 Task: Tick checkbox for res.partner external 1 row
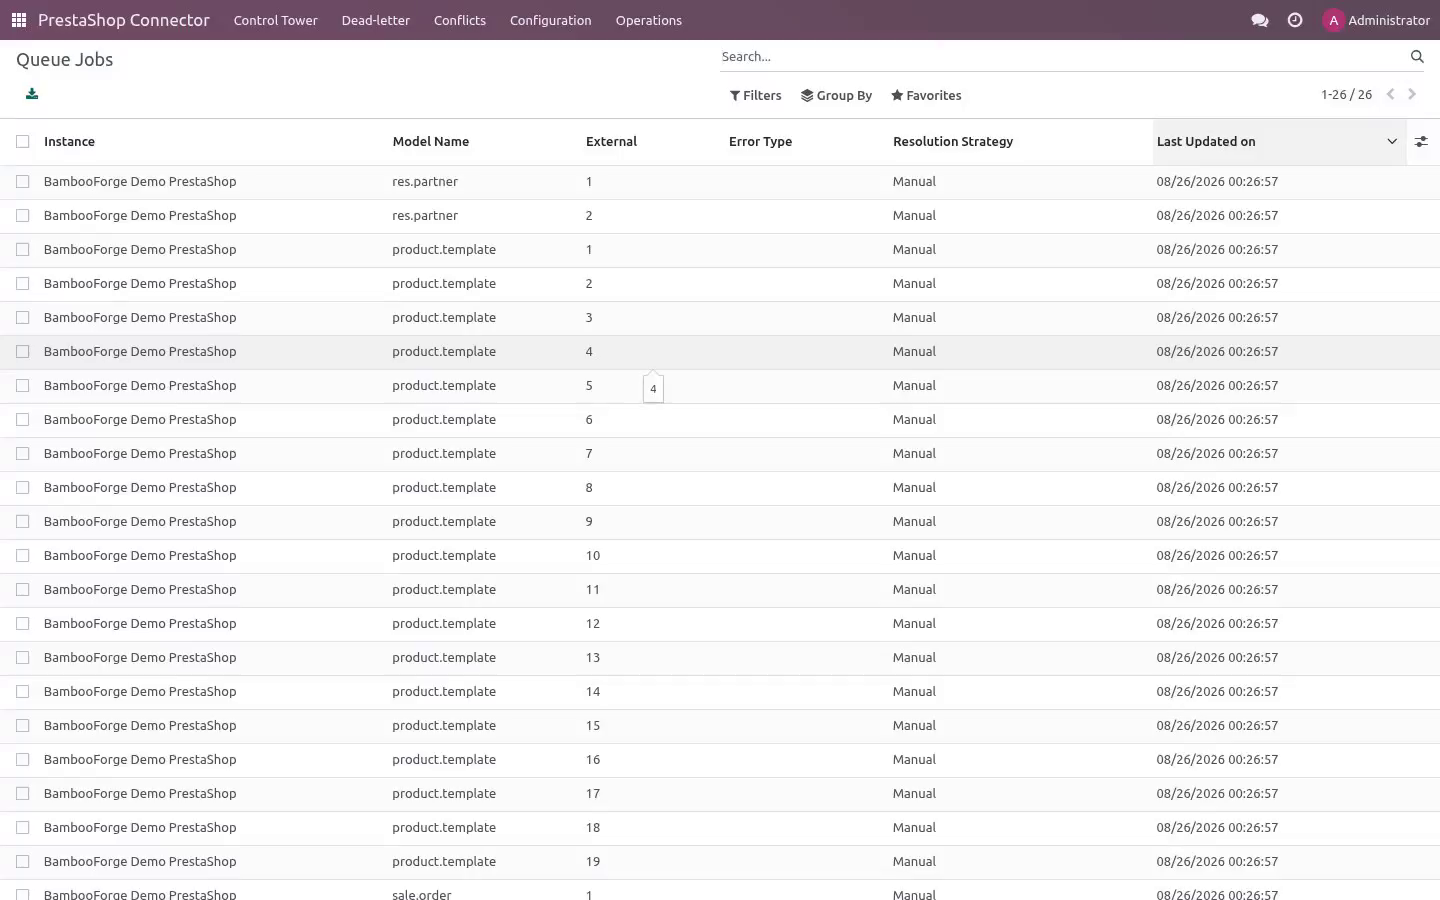tap(23, 182)
